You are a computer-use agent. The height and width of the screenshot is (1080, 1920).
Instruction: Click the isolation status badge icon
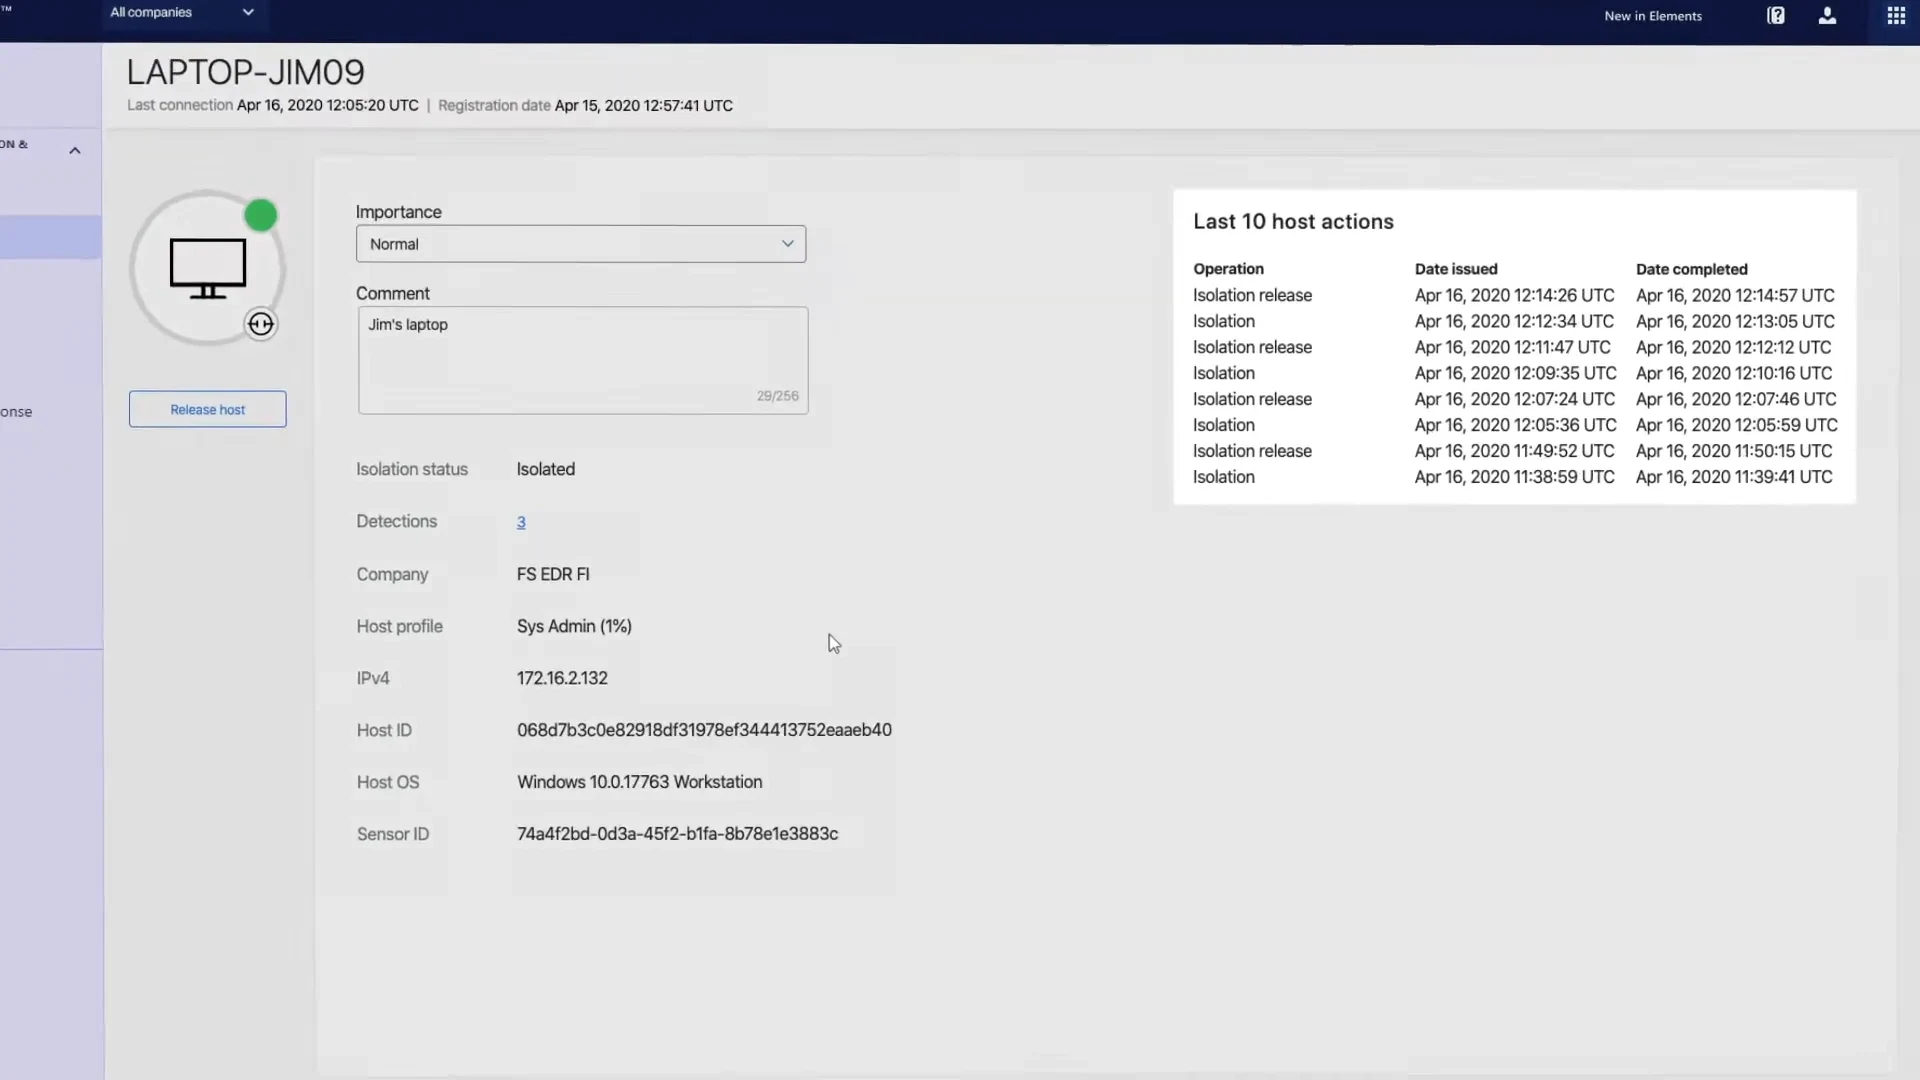(x=261, y=324)
